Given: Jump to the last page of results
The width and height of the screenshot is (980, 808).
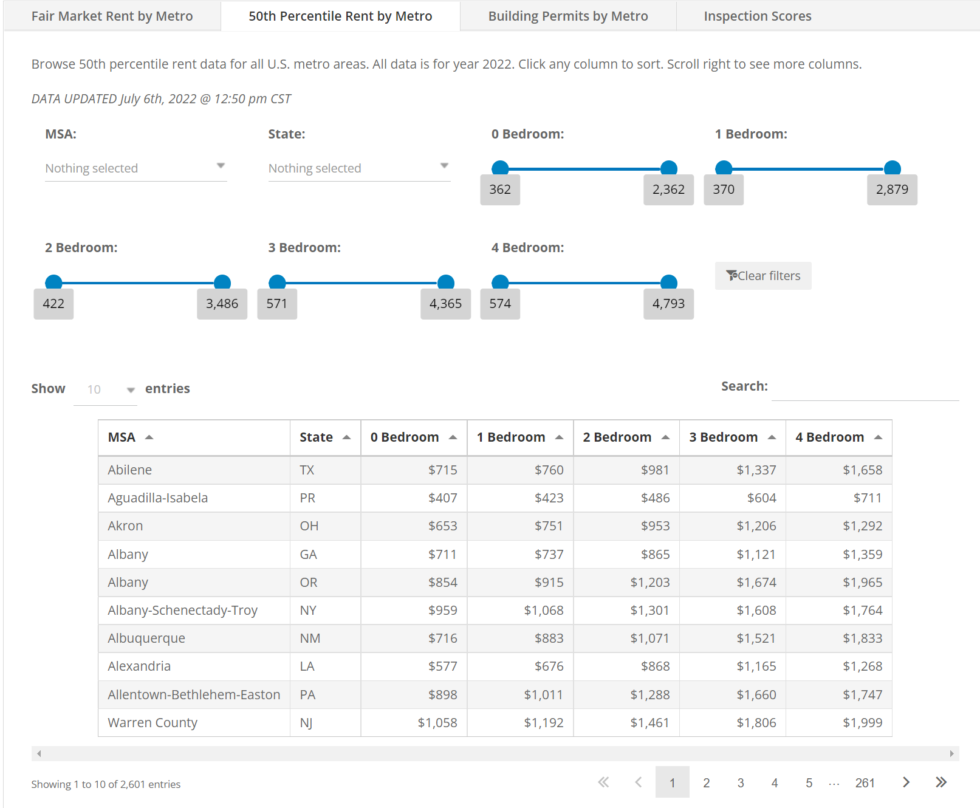Looking at the screenshot, I should click(940, 782).
